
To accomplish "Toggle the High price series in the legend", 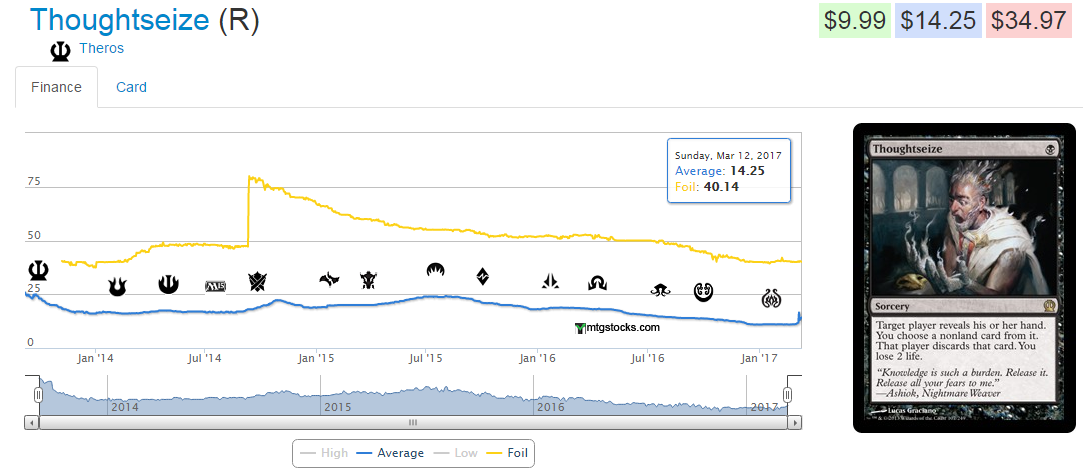I will click(324, 453).
